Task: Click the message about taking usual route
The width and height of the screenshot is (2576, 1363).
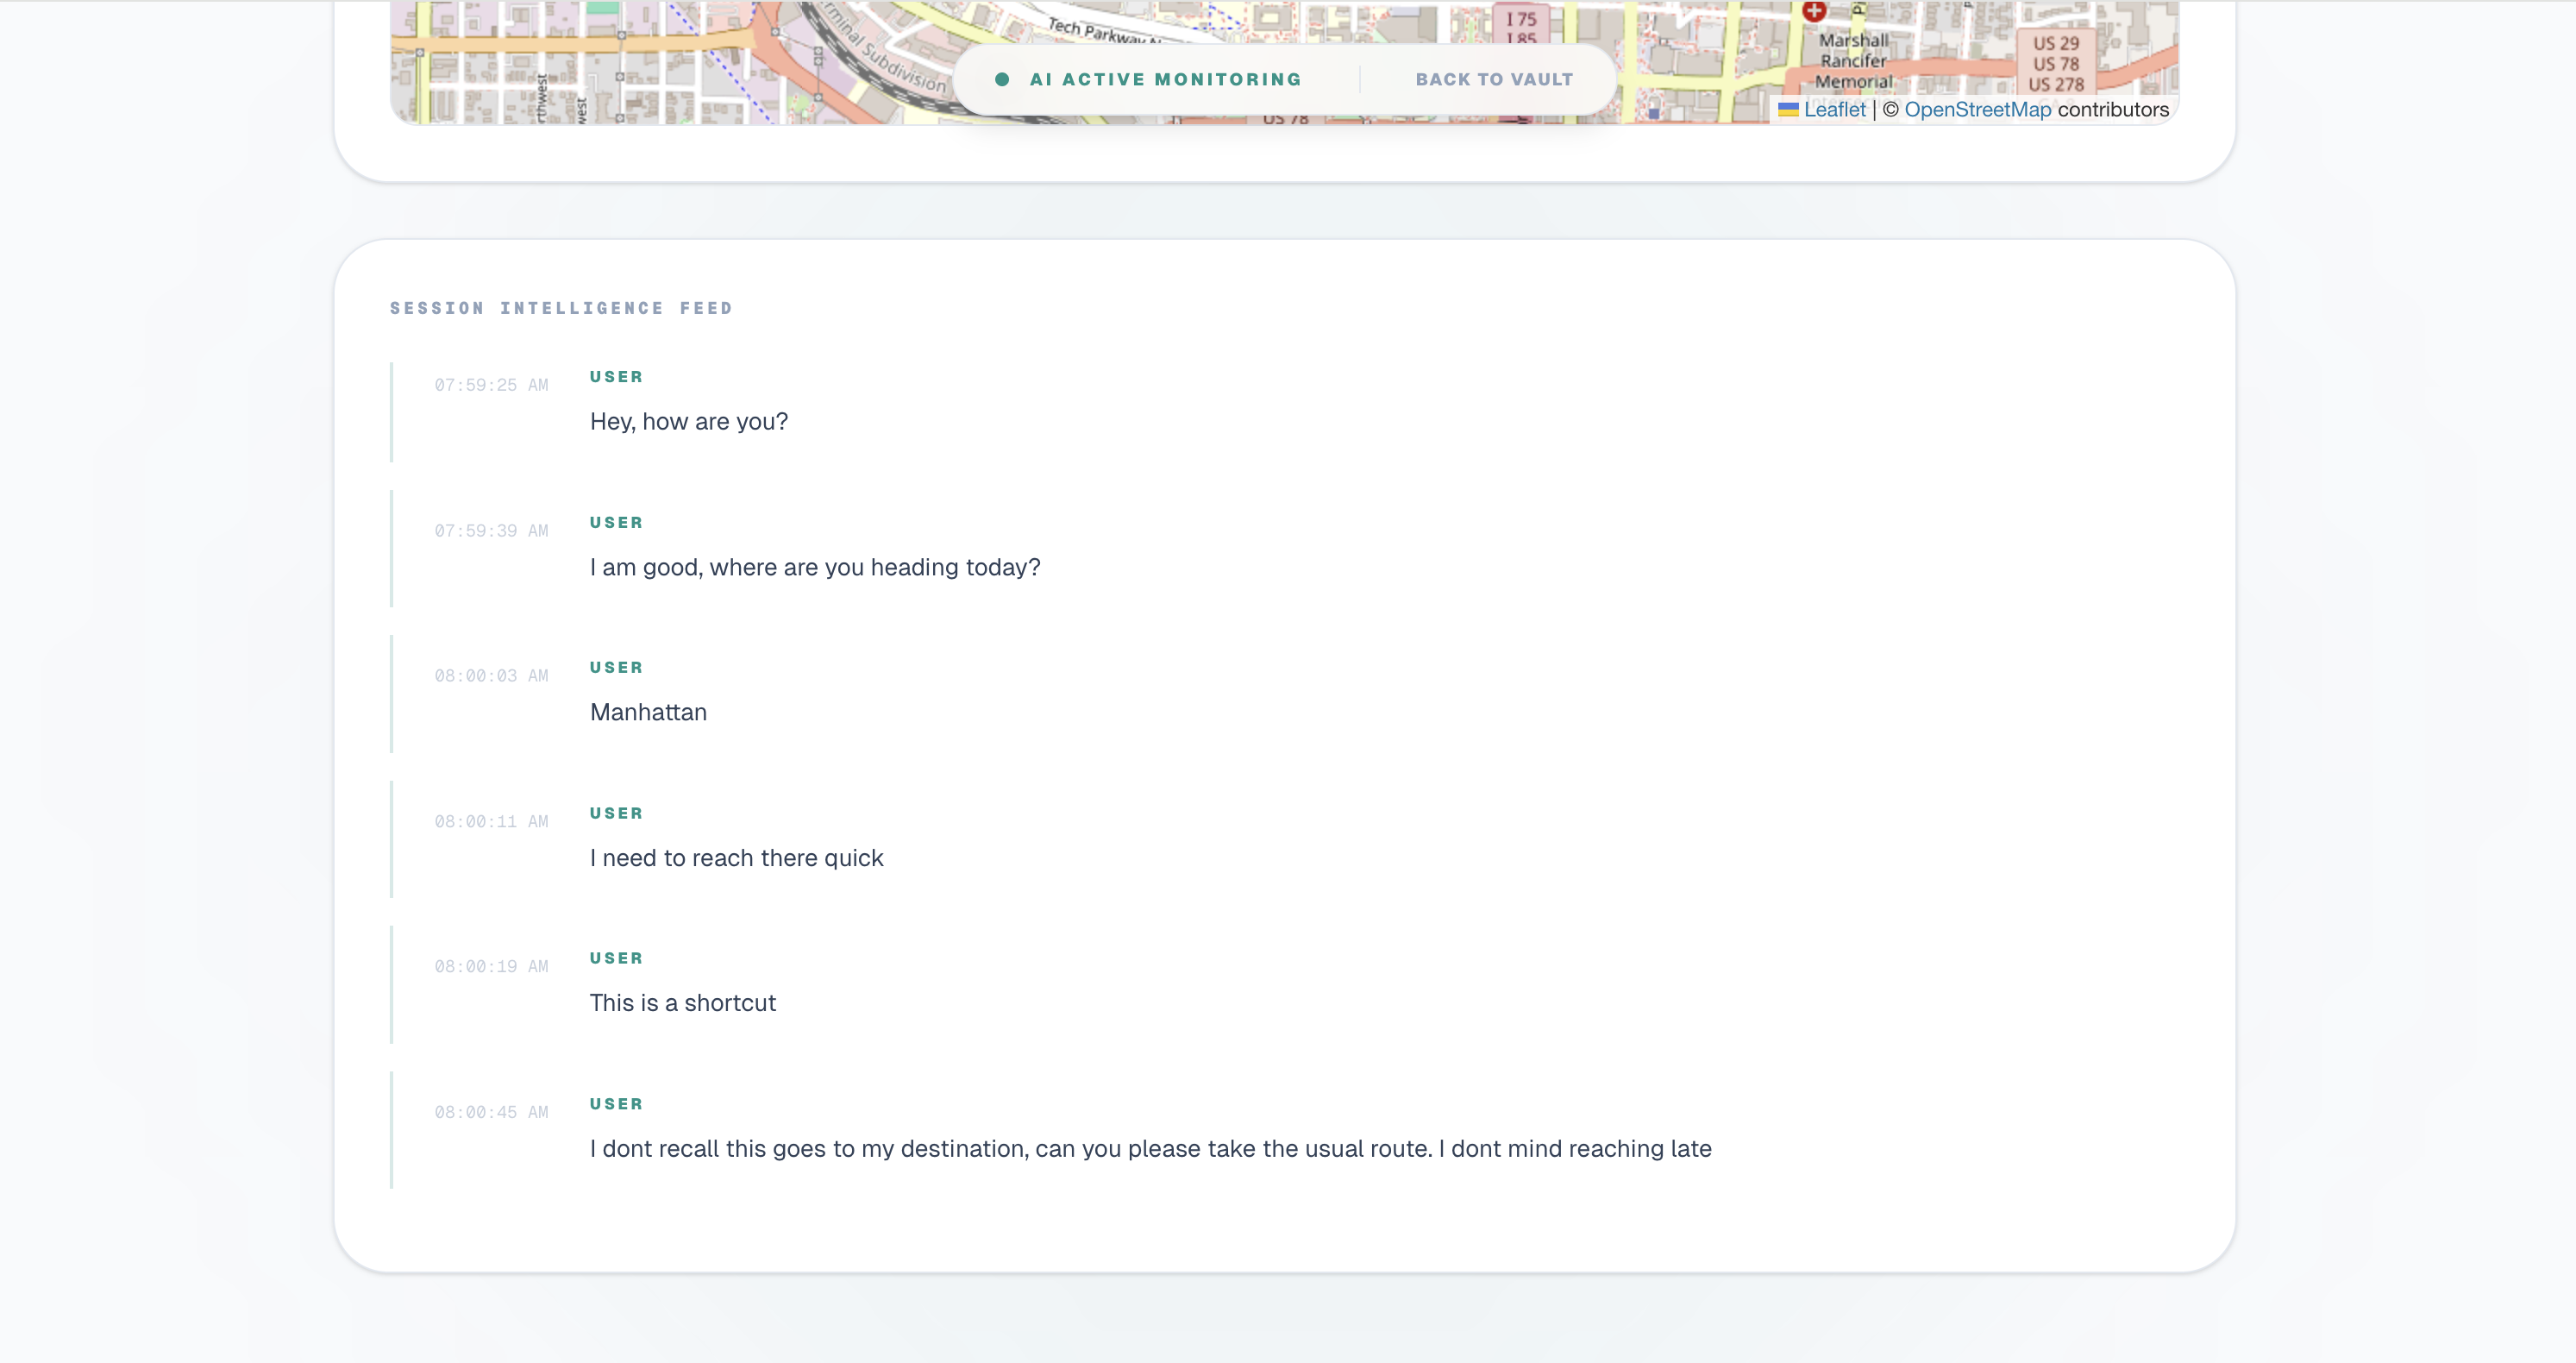Action: pos(1150,1149)
